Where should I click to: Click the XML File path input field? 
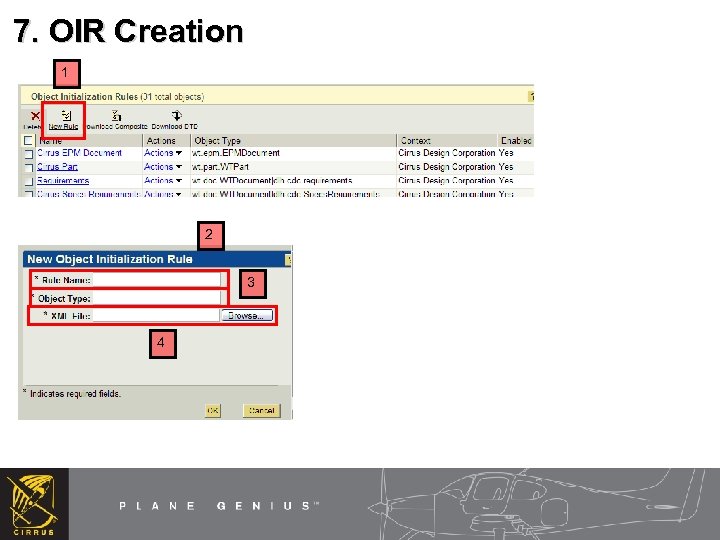click(x=156, y=315)
